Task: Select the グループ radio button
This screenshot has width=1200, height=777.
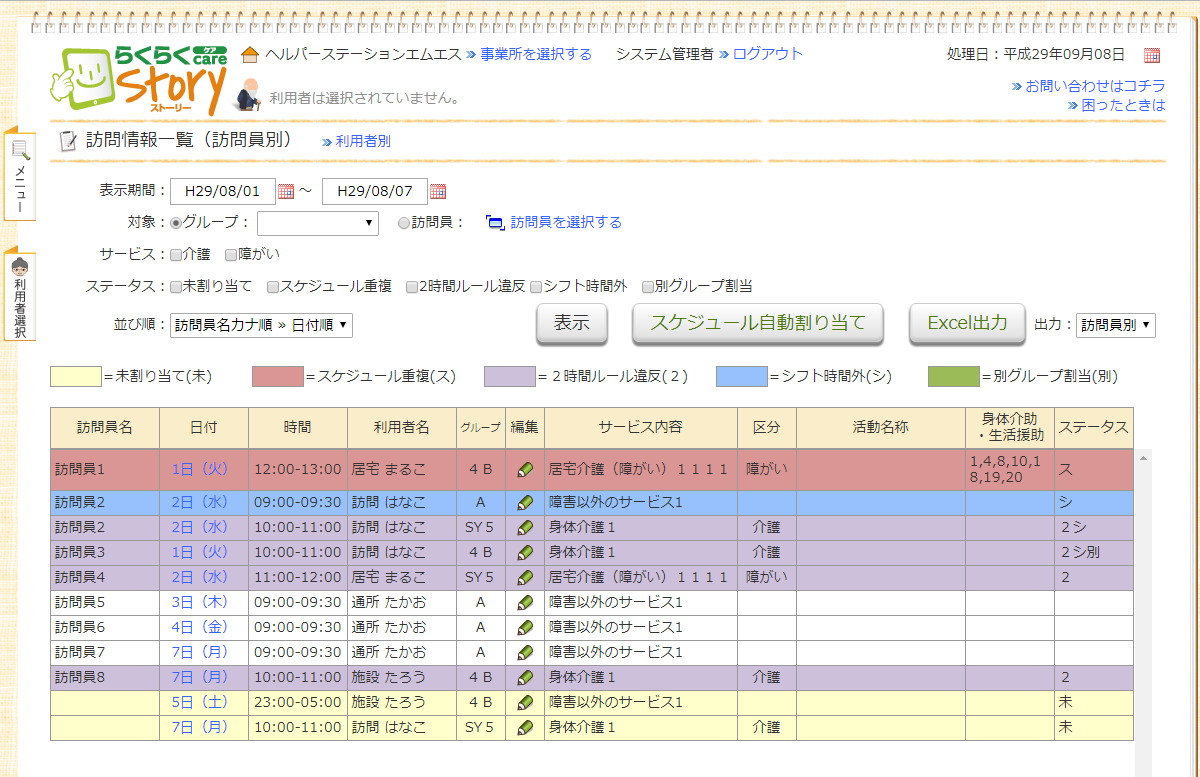Action: pos(176,223)
